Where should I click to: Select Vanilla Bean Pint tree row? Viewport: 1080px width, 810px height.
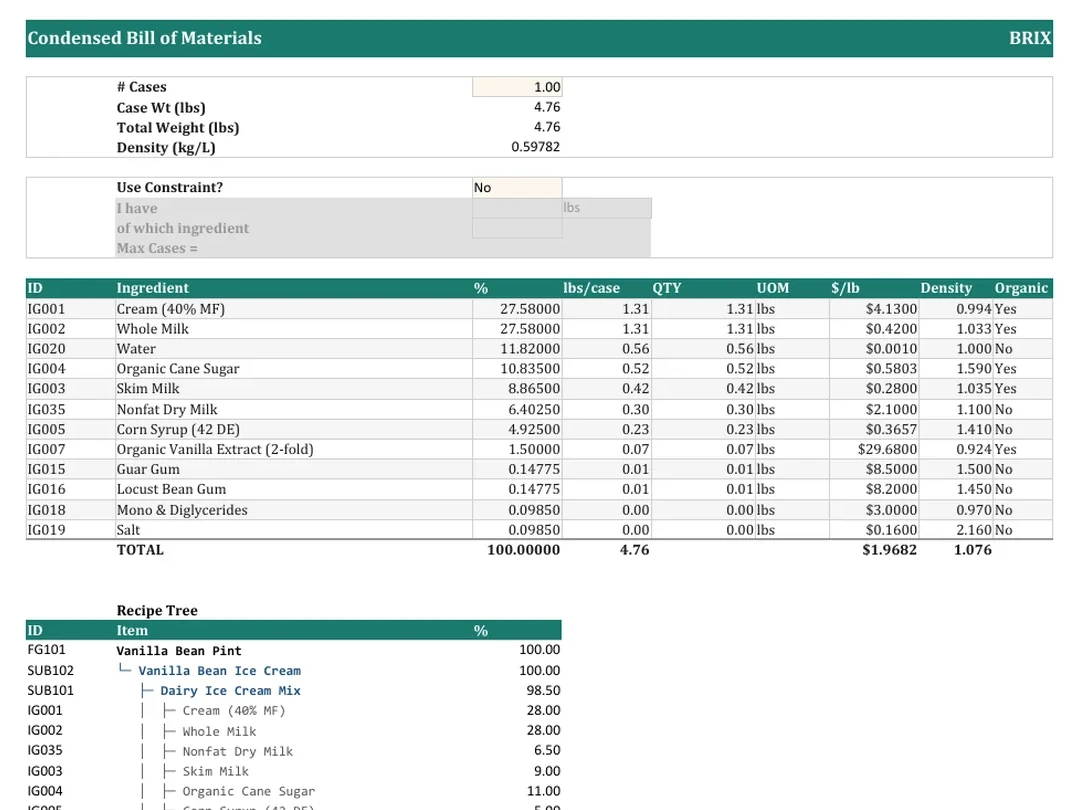pos(179,650)
